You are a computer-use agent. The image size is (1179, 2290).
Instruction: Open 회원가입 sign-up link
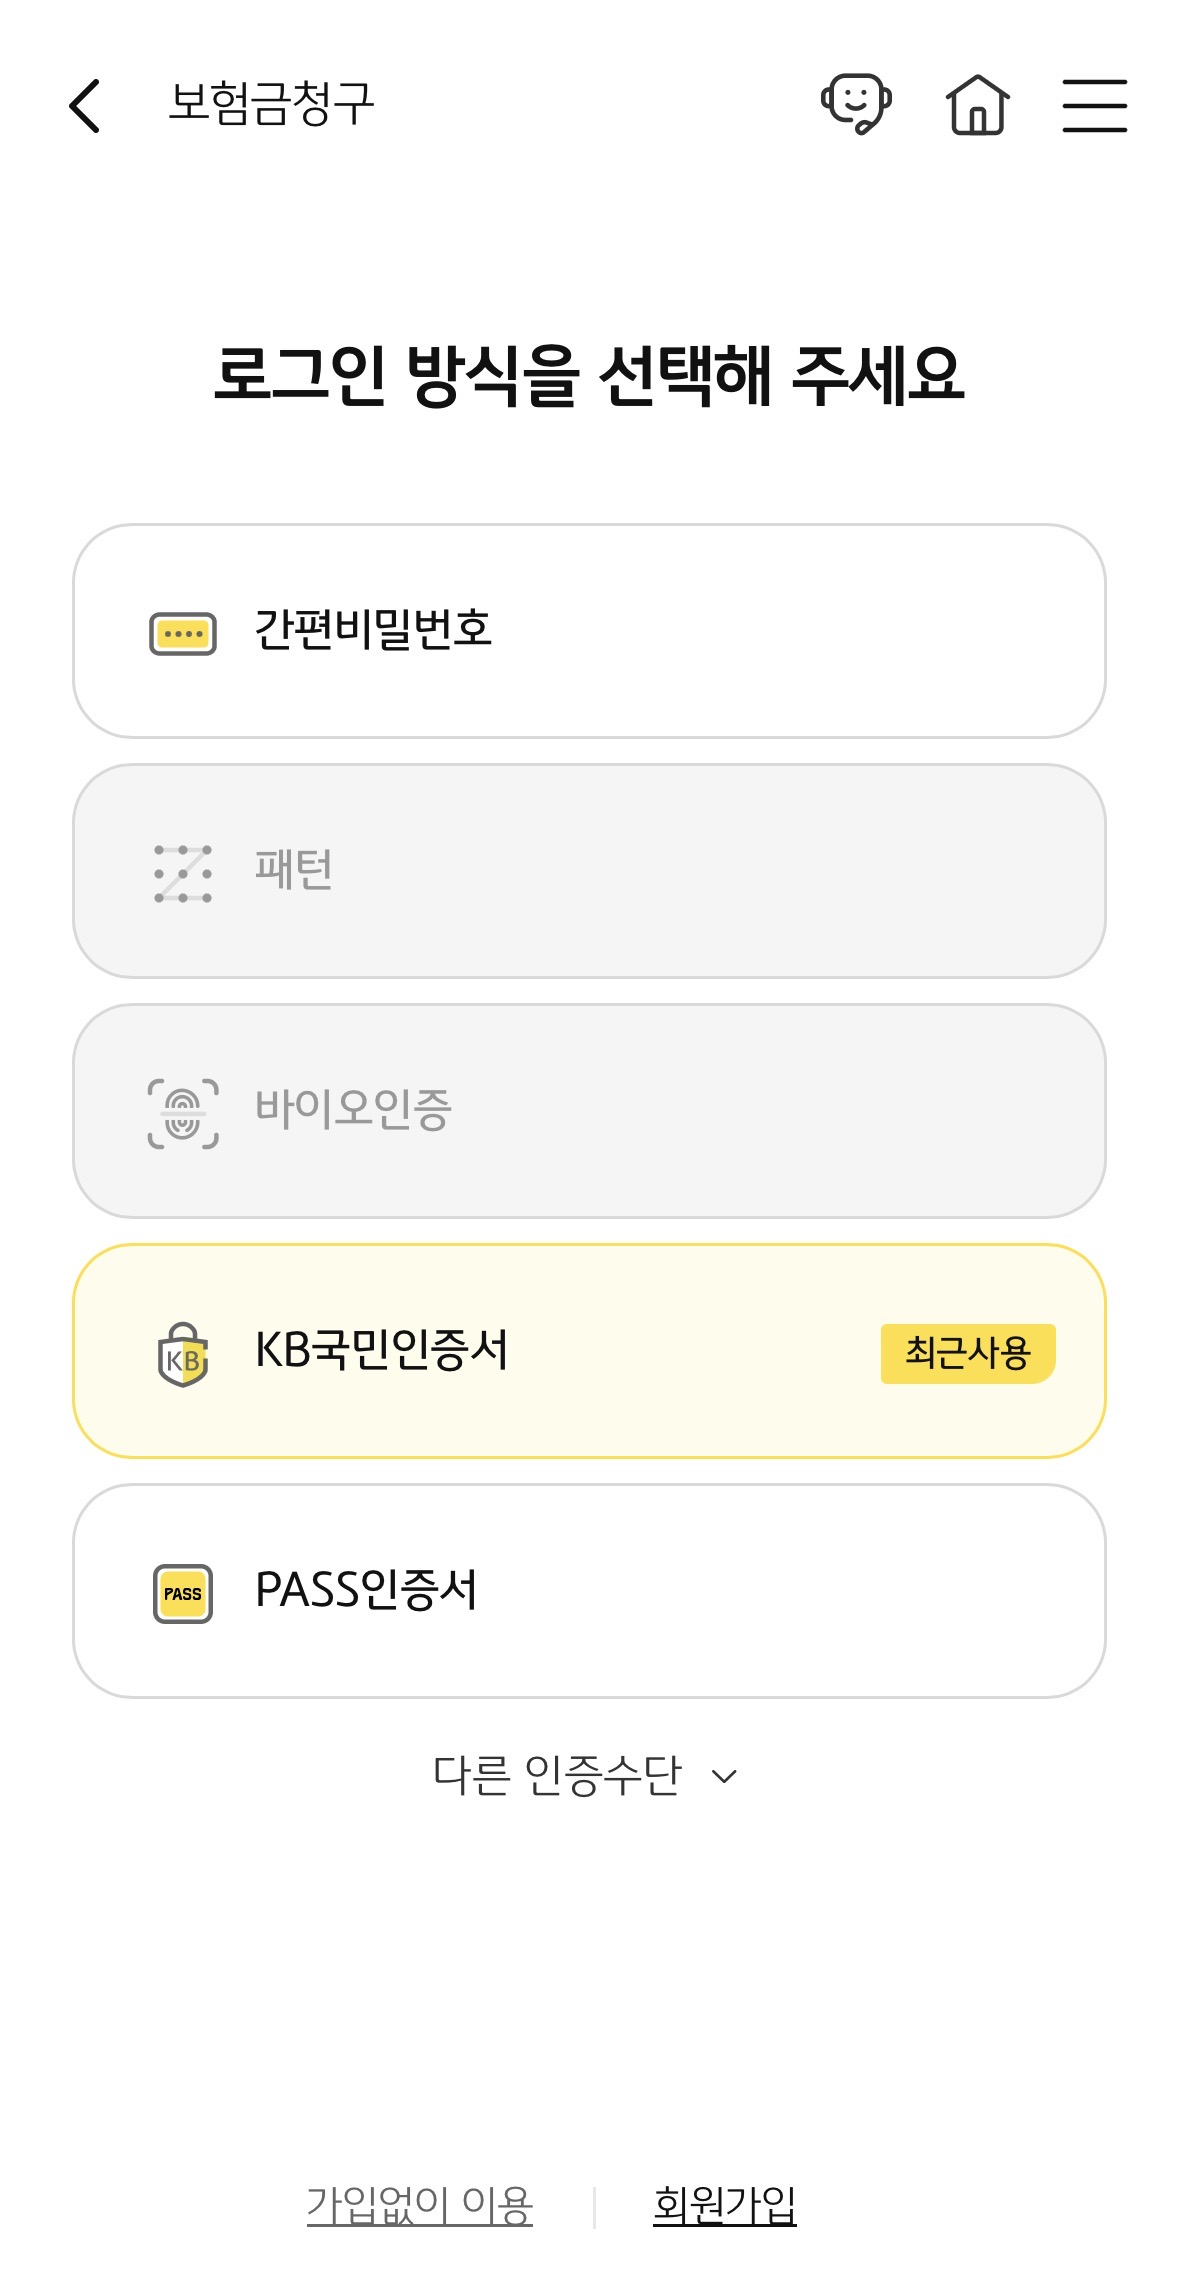click(x=724, y=2206)
